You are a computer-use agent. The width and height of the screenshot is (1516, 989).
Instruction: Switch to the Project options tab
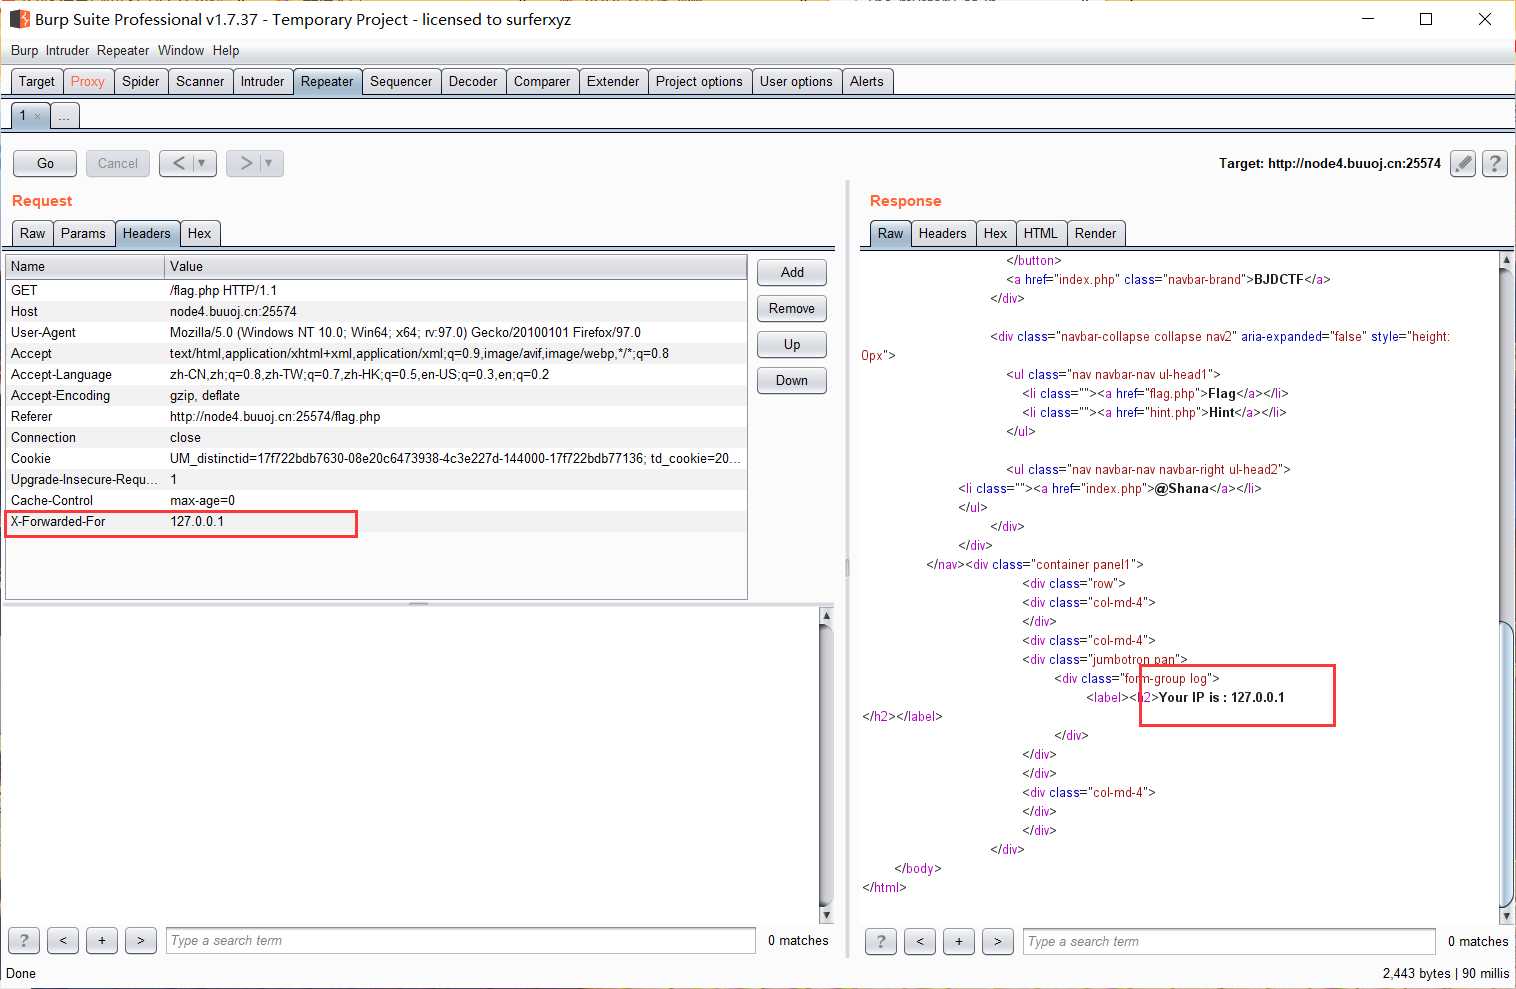(x=699, y=81)
